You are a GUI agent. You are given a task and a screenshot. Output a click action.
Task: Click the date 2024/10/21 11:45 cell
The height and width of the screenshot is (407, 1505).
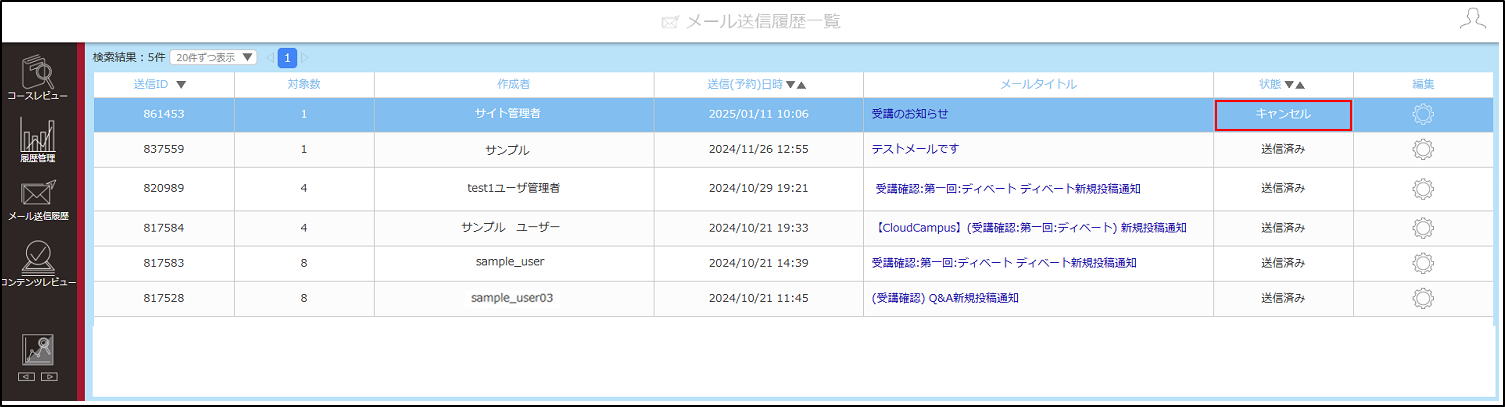[x=758, y=298]
